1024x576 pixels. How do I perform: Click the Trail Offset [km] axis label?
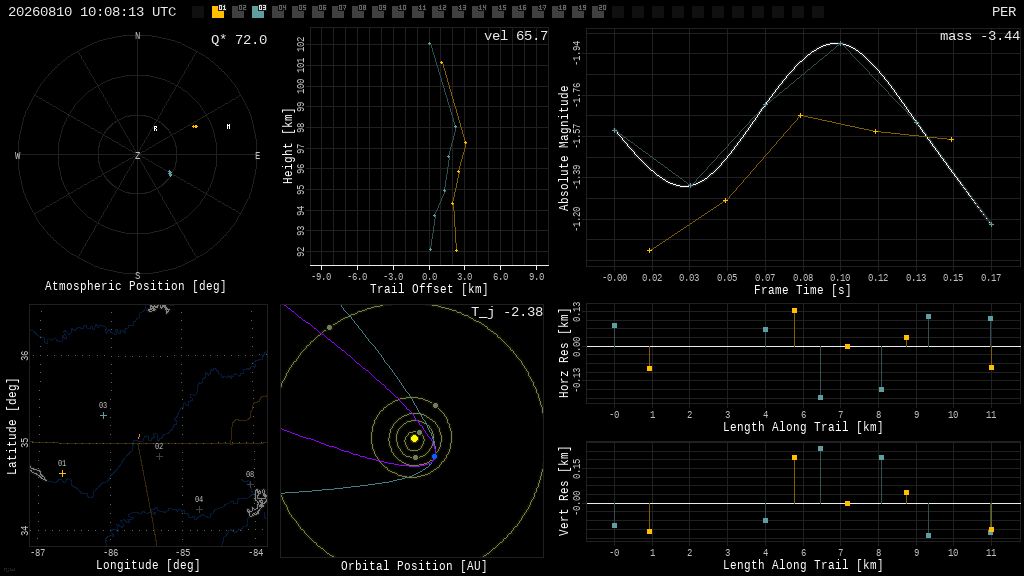pos(429,289)
